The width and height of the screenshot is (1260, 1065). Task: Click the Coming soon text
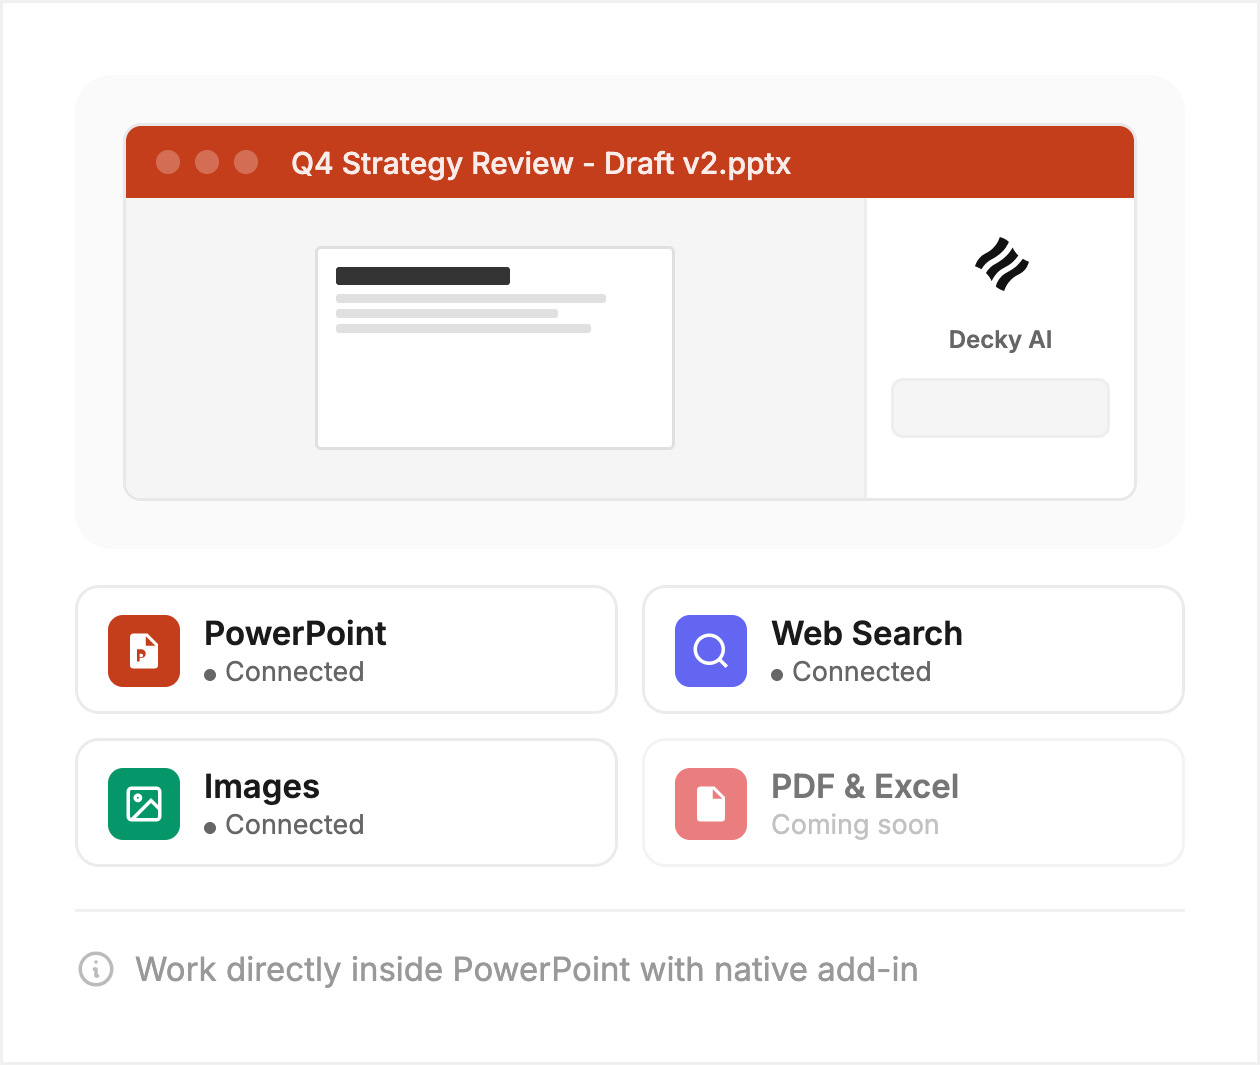coord(855,825)
